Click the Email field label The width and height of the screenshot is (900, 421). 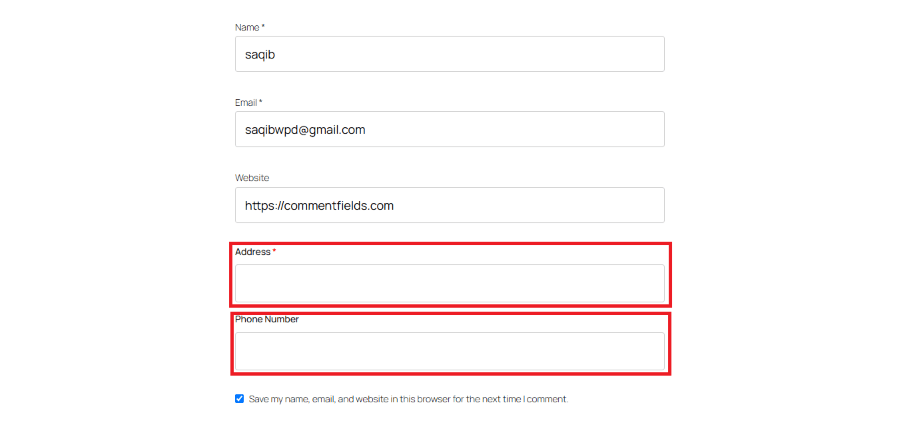click(x=246, y=102)
